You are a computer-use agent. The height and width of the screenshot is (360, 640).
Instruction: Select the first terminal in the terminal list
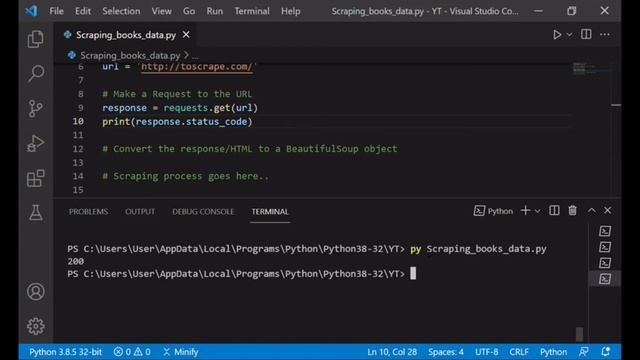tap(605, 231)
